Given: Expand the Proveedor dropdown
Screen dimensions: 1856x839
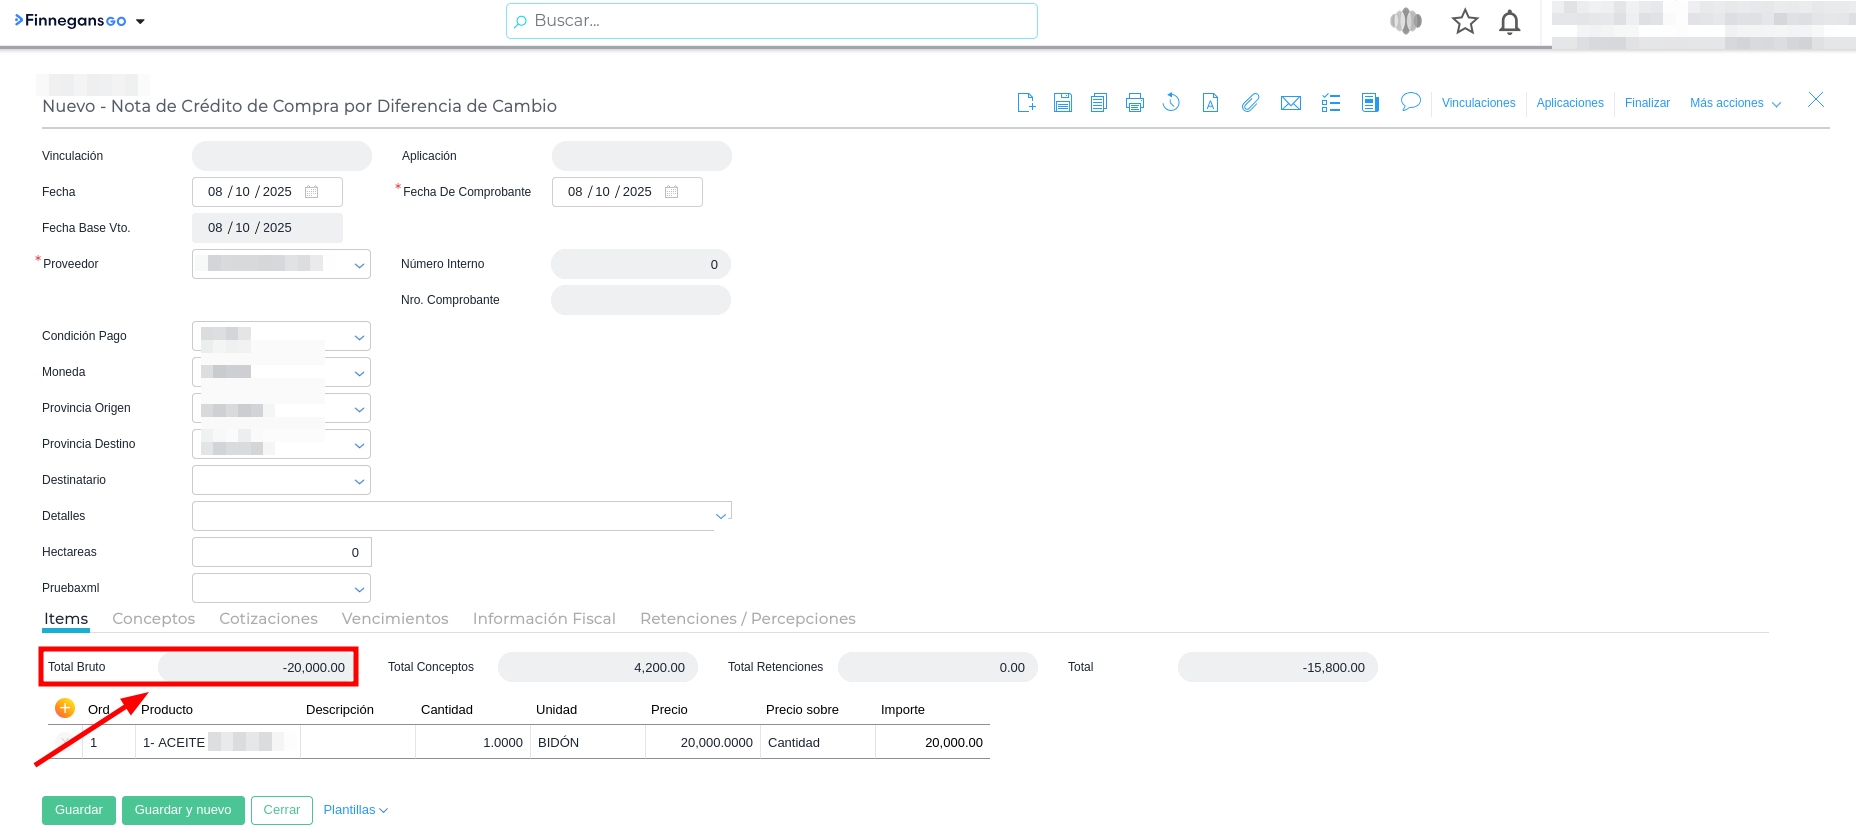Looking at the screenshot, I should click(x=359, y=265).
